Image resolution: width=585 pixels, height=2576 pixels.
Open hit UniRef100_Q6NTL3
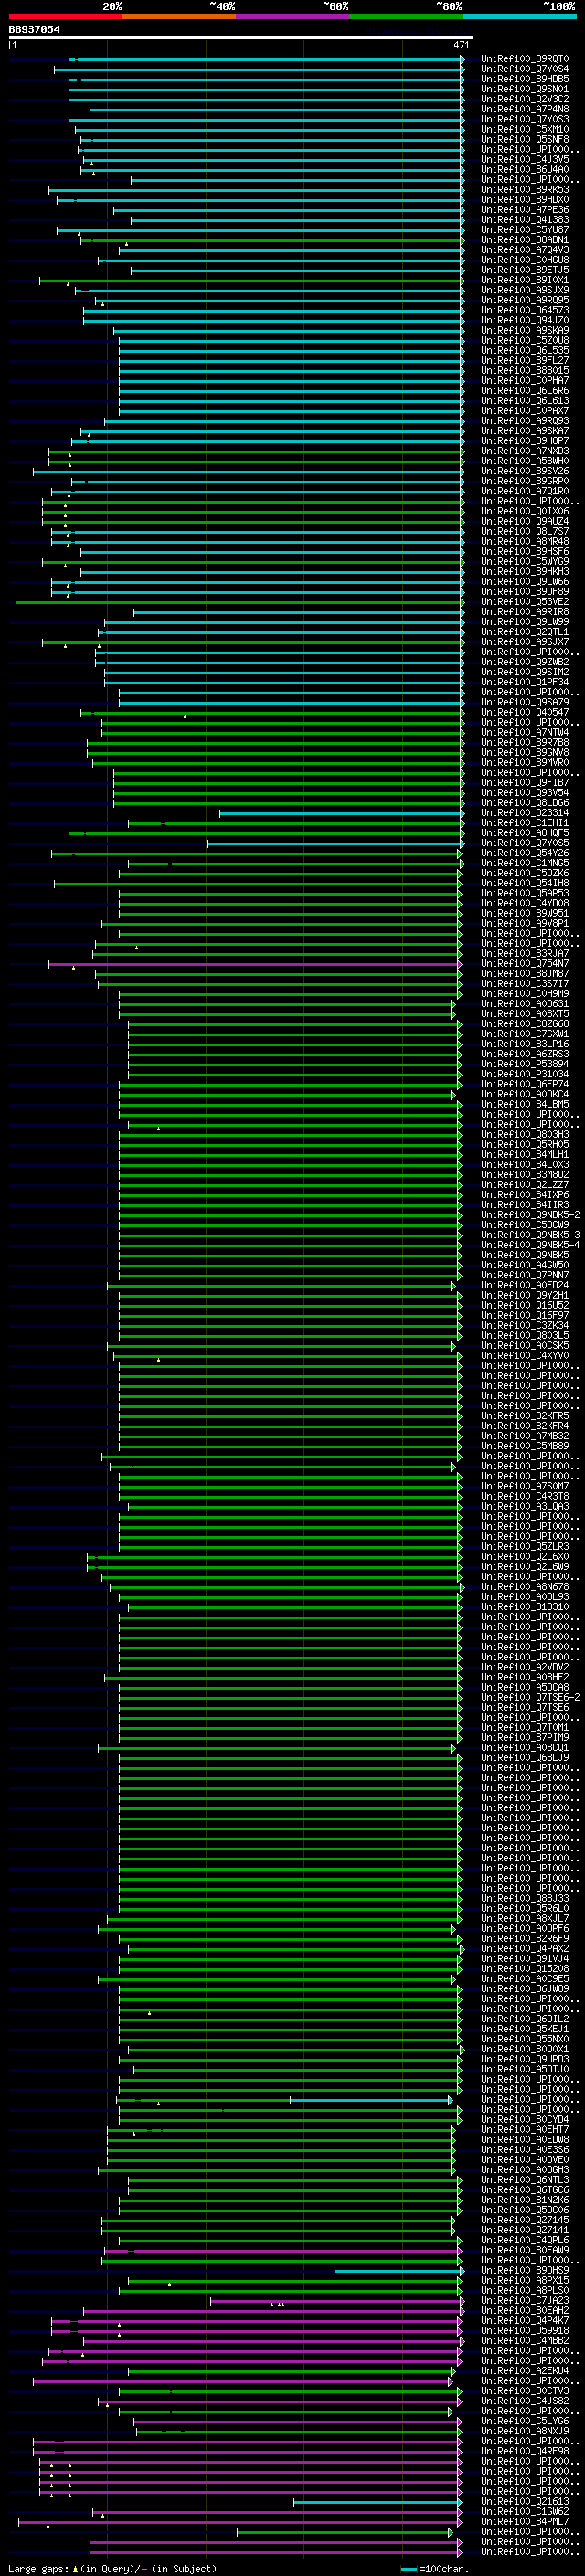(x=524, y=2179)
